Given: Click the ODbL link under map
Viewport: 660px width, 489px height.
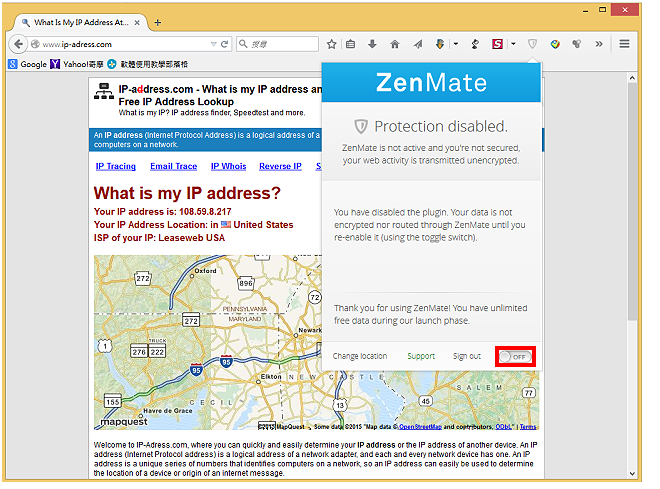Looking at the screenshot, I should [503, 427].
